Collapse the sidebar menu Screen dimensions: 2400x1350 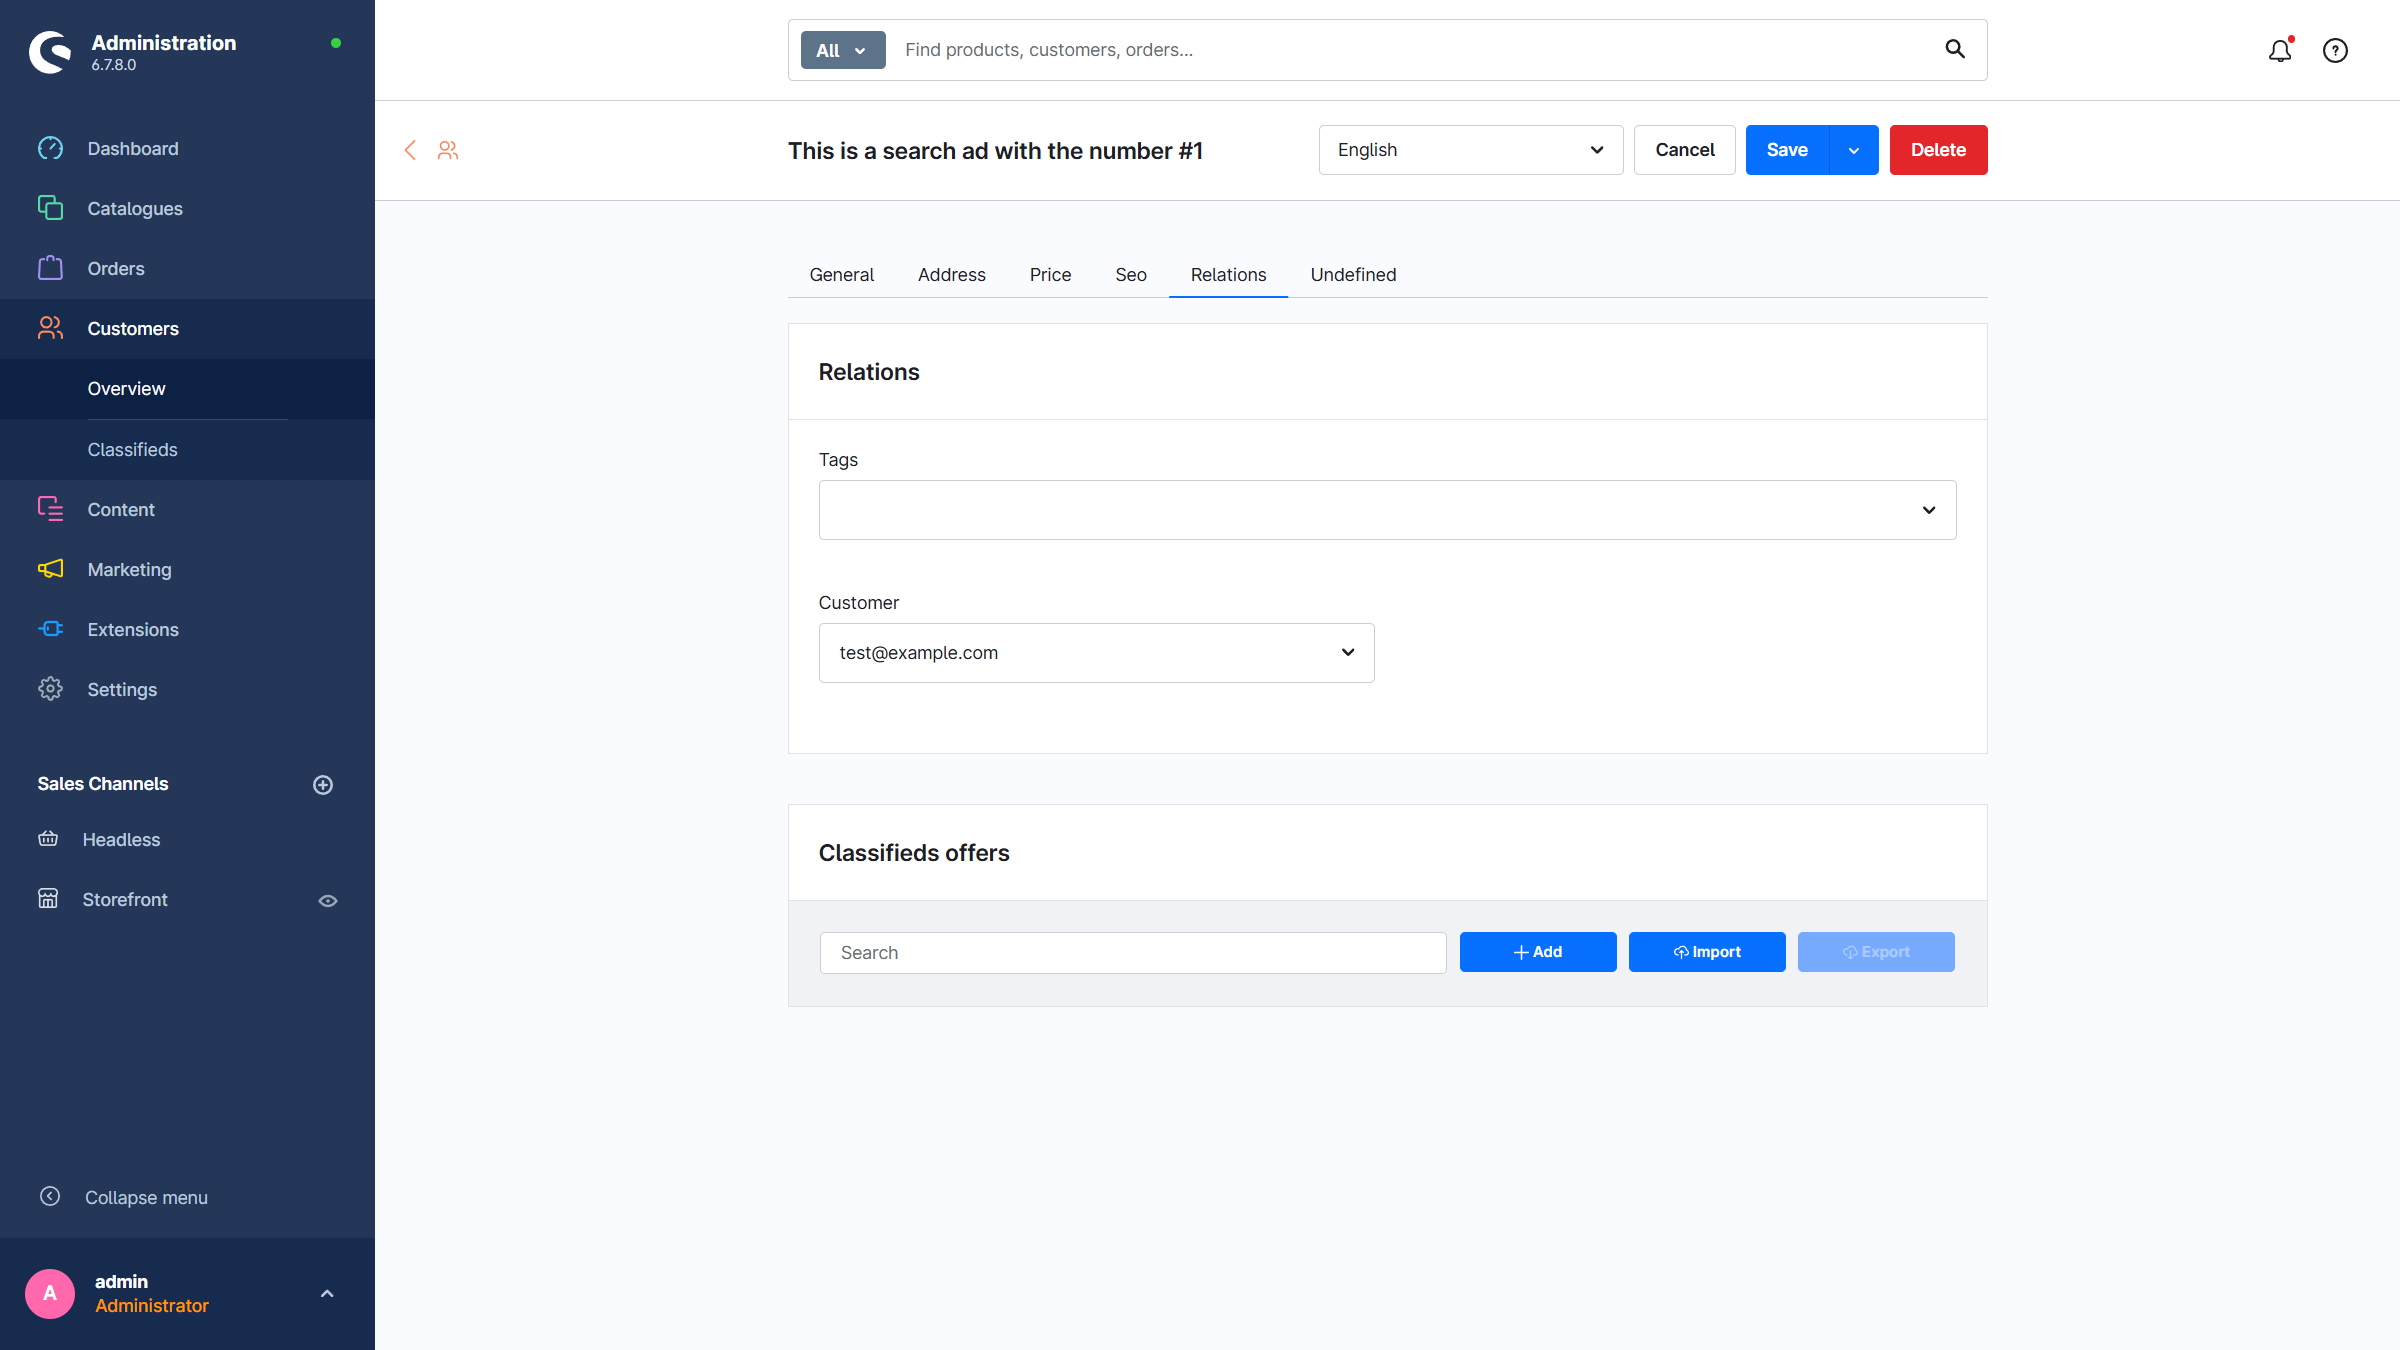50,1197
